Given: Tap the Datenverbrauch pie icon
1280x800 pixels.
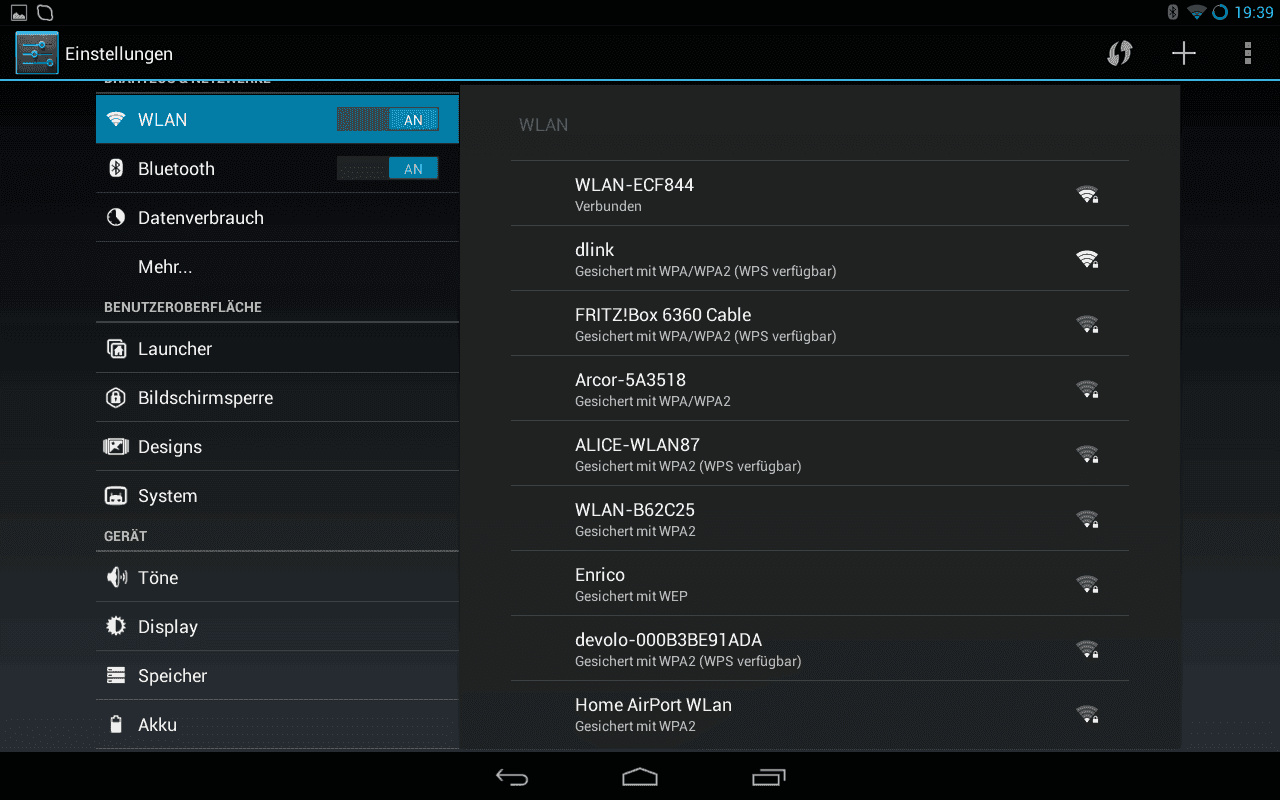Looking at the screenshot, I should (116, 217).
